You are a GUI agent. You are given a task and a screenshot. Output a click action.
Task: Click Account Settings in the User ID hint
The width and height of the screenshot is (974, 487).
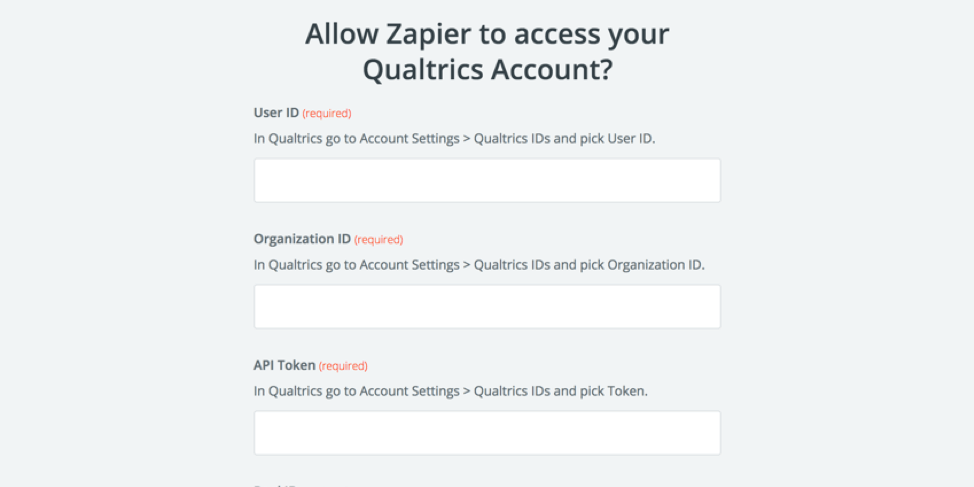pyautogui.click(x=409, y=139)
